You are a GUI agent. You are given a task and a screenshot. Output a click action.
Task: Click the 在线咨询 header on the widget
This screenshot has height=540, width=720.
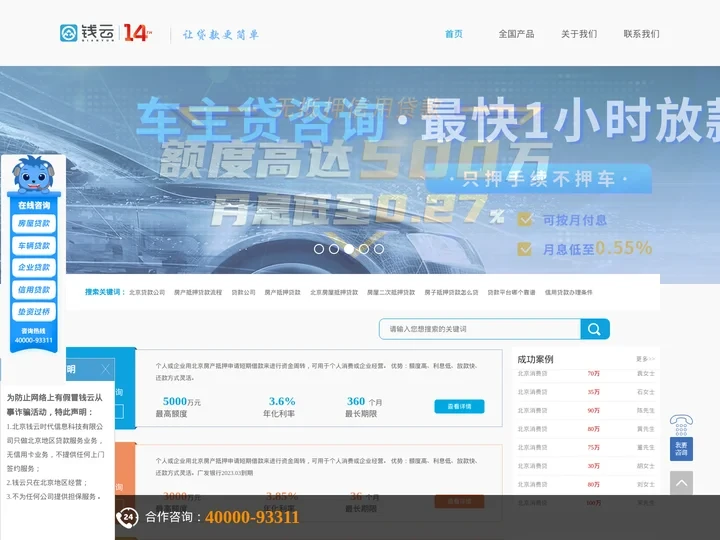pos(34,205)
